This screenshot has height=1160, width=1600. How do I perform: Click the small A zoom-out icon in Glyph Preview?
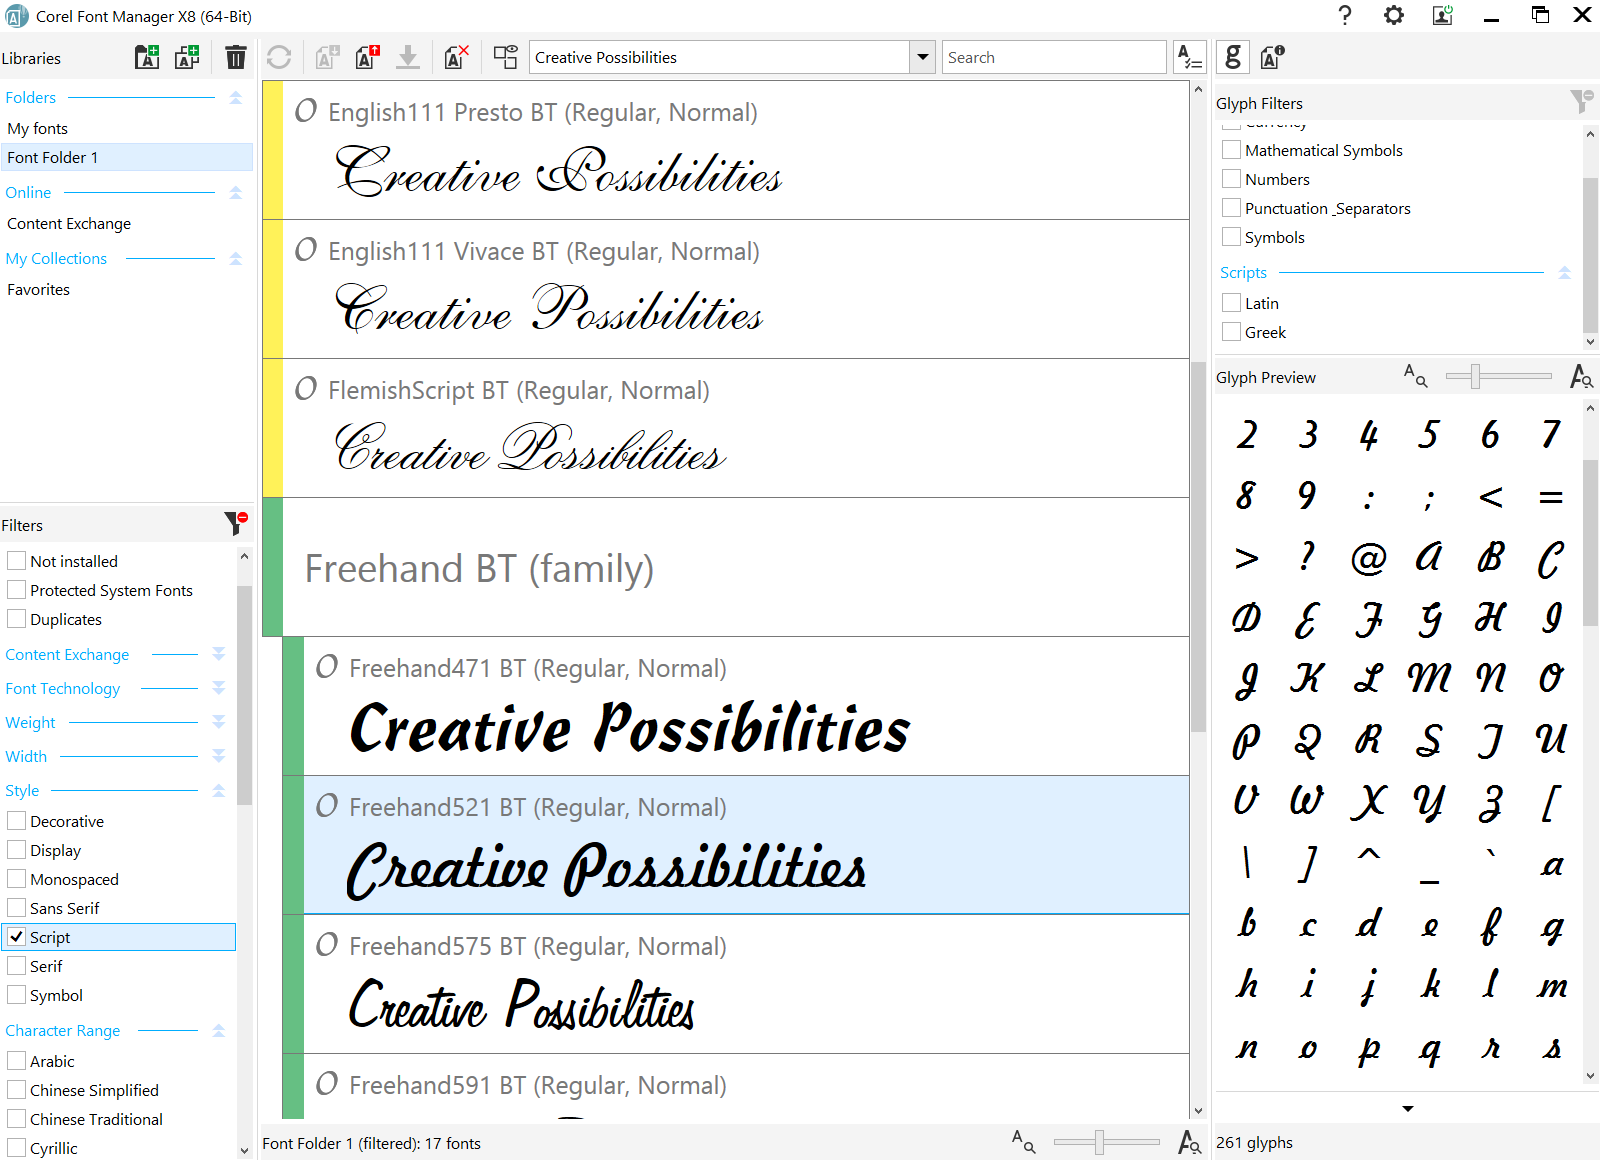tap(1415, 376)
